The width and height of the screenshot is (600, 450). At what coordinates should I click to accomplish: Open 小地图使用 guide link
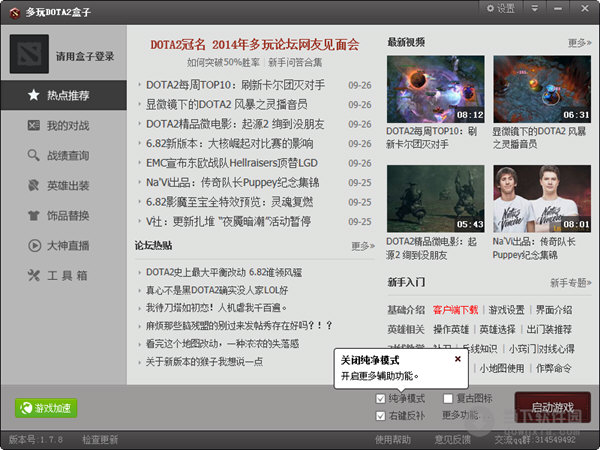click(x=502, y=368)
